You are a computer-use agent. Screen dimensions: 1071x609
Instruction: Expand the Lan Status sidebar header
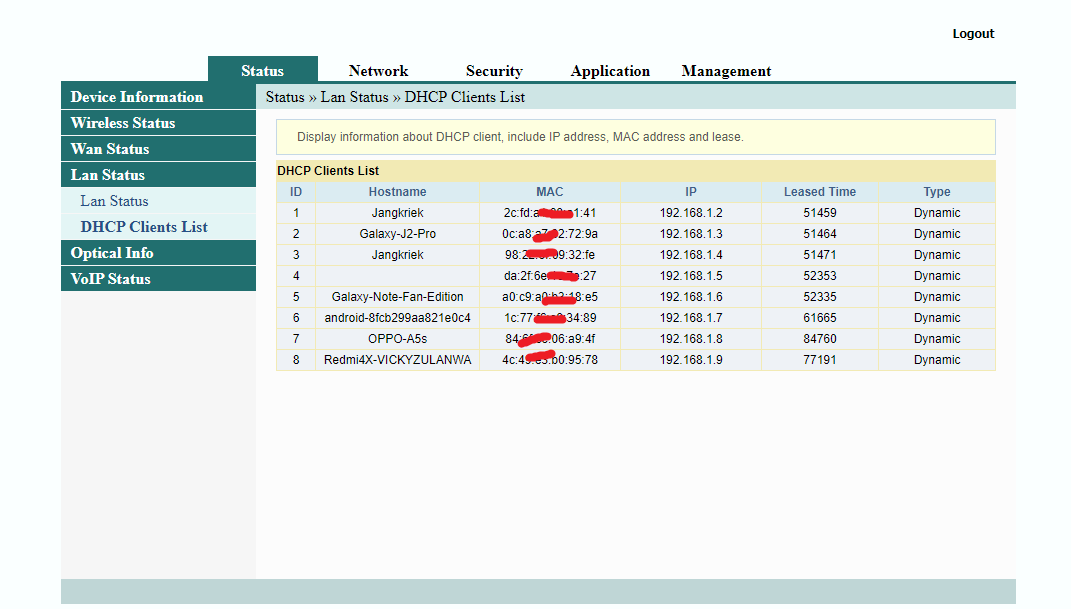(x=158, y=175)
